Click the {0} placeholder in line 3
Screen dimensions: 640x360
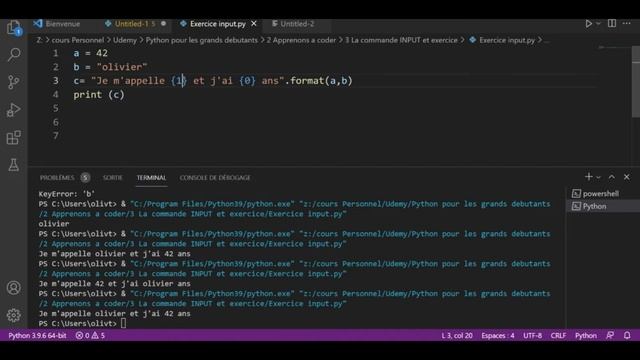point(247,81)
